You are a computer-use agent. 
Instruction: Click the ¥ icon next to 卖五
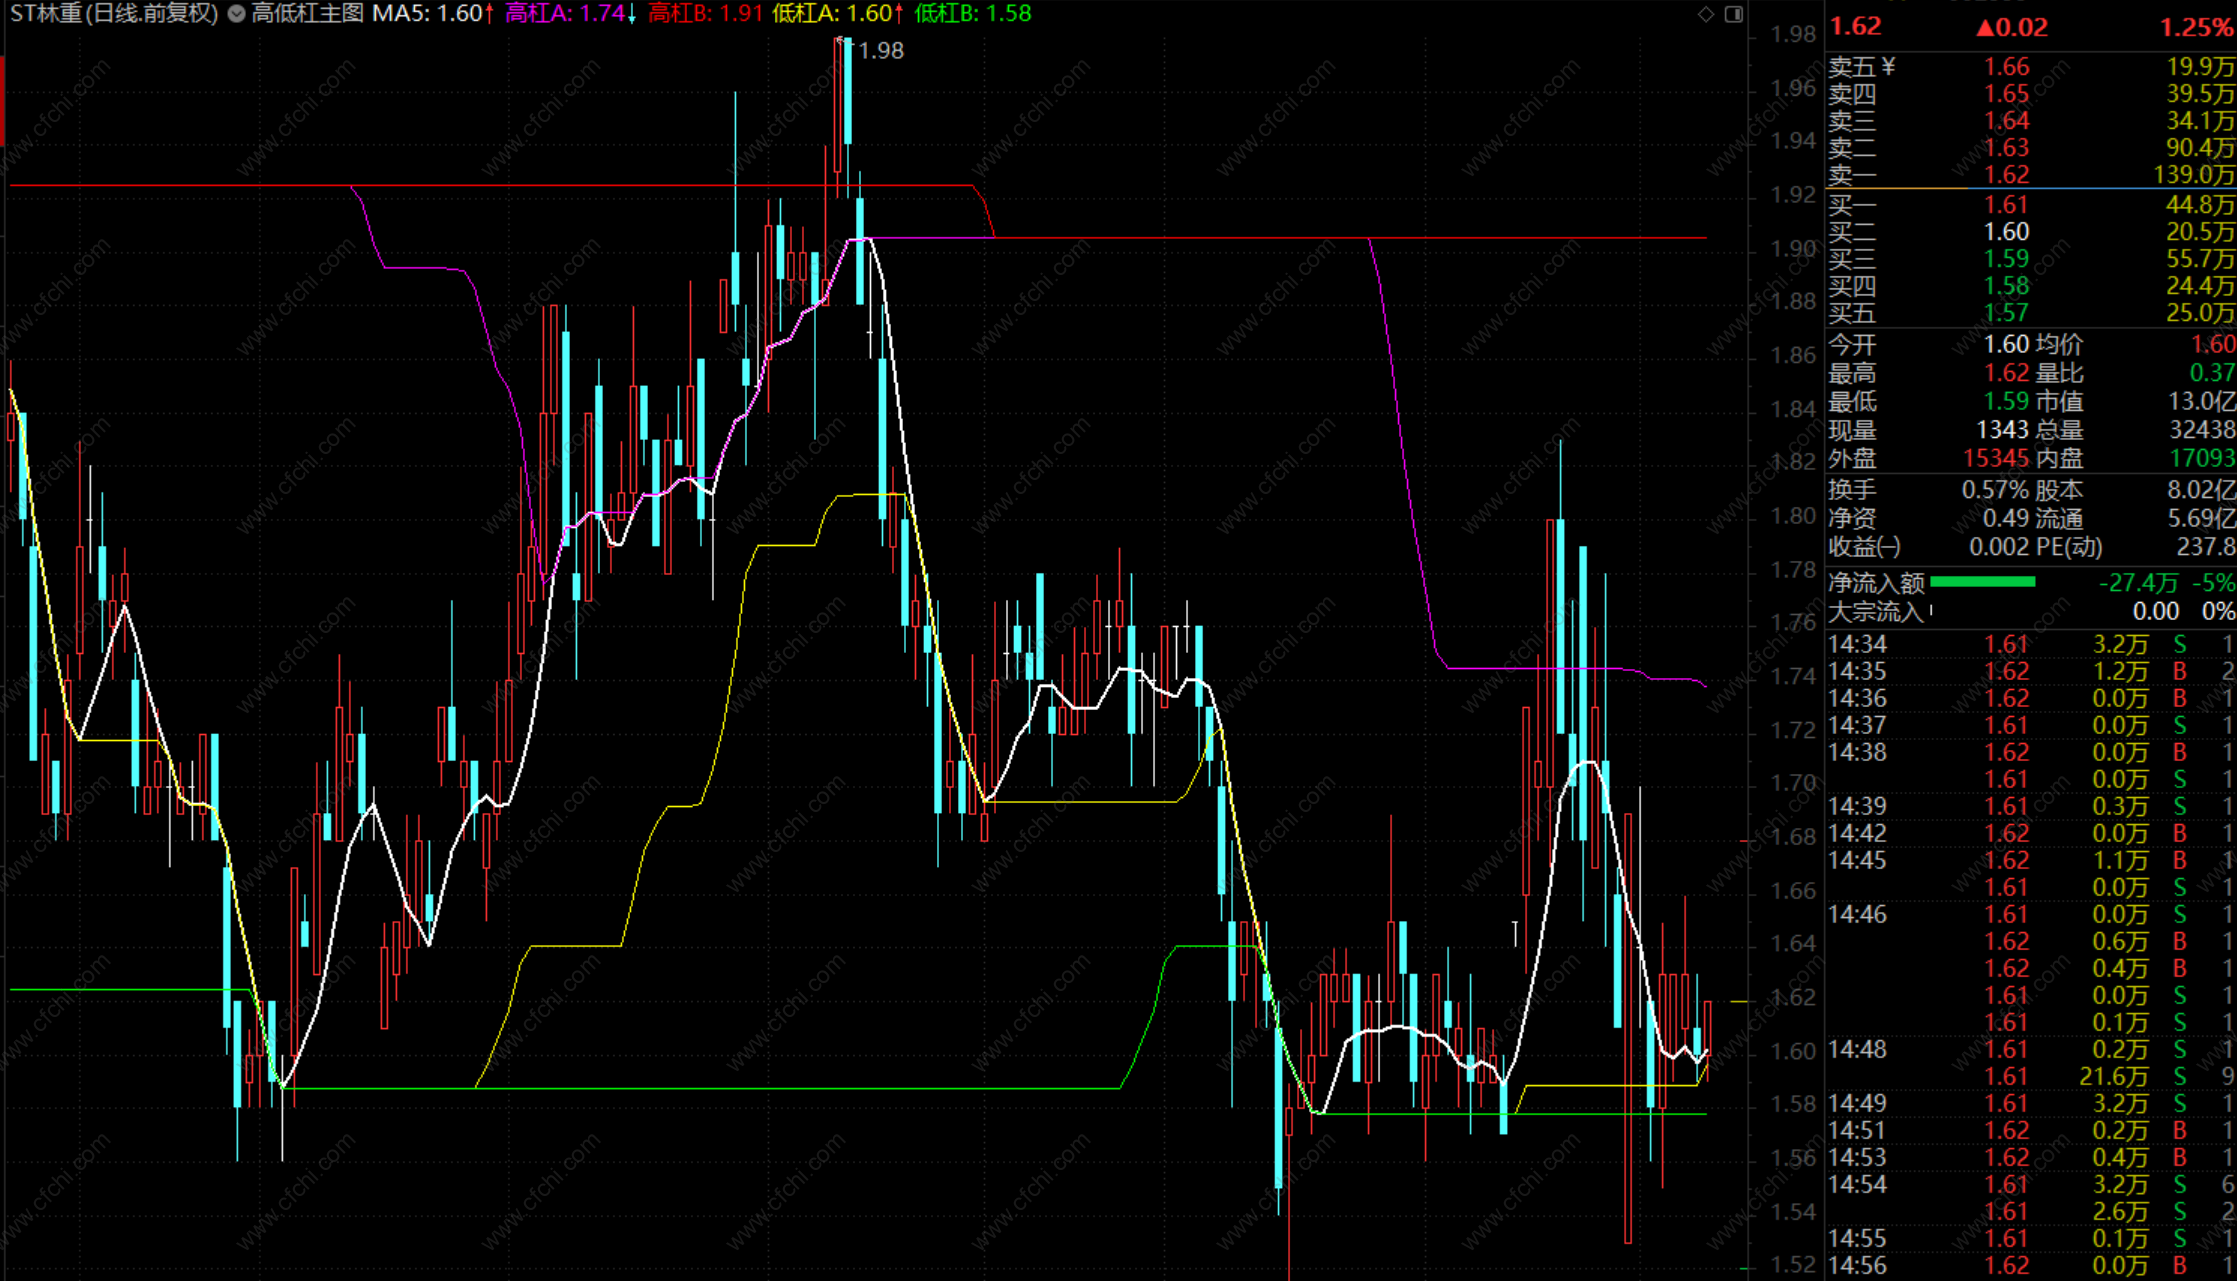point(1888,67)
